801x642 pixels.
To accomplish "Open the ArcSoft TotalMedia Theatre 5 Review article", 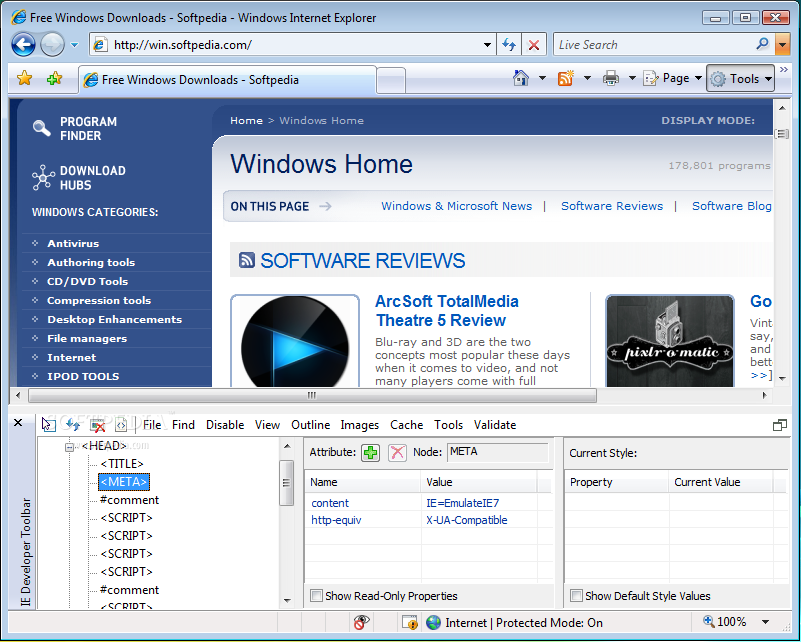I will (x=446, y=311).
